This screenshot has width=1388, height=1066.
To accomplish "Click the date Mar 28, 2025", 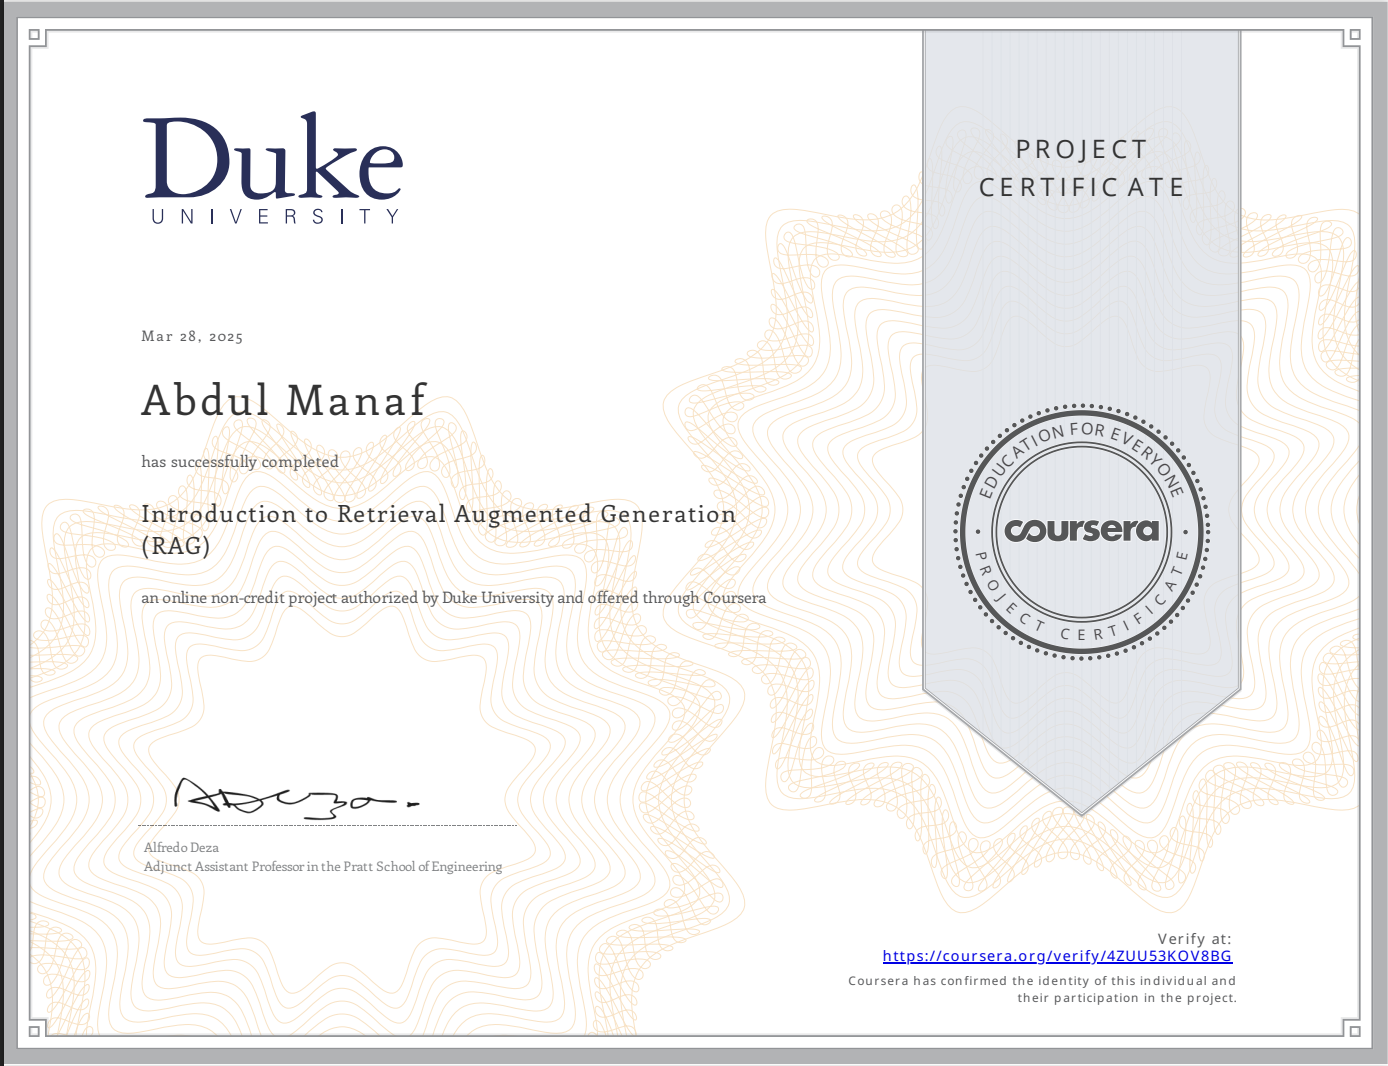I will 192,336.
